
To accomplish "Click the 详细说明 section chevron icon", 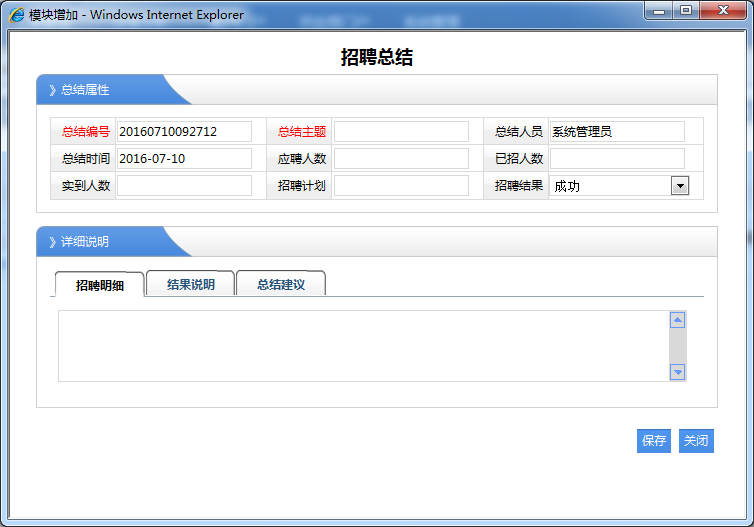I will click(x=52, y=242).
